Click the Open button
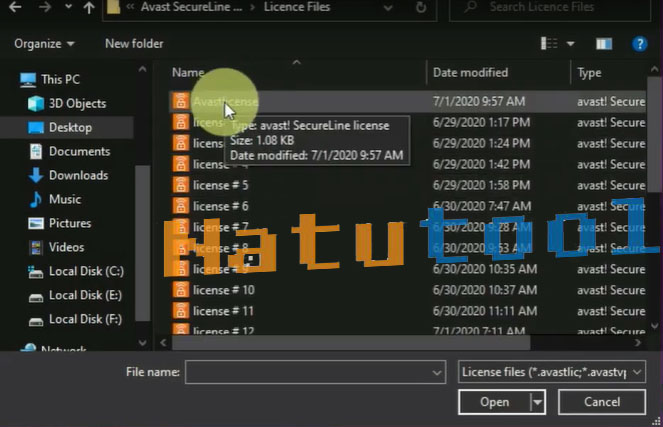The width and height of the screenshot is (663, 427). click(x=494, y=402)
